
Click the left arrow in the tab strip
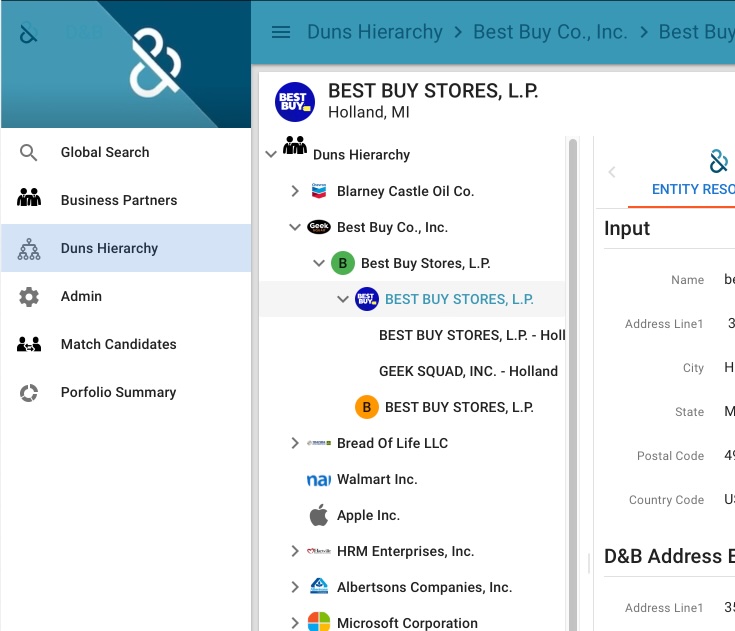pos(612,172)
